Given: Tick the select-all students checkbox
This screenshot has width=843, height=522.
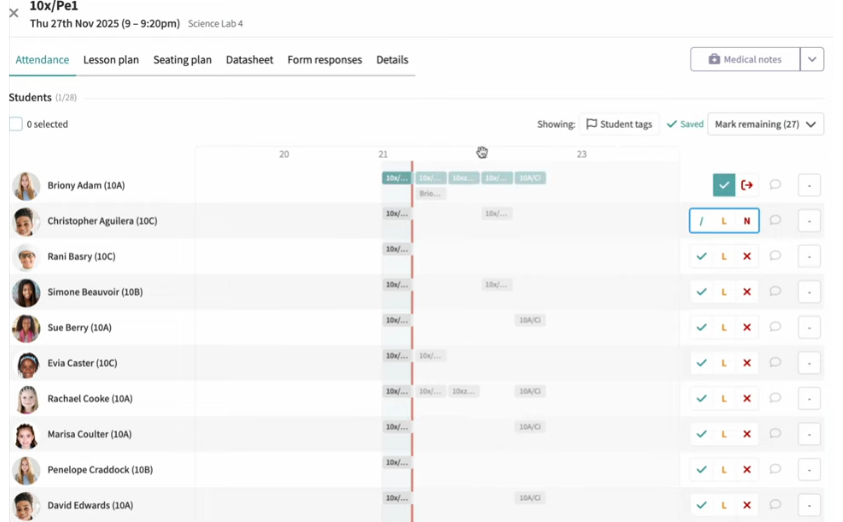Looking at the screenshot, I should click(16, 124).
